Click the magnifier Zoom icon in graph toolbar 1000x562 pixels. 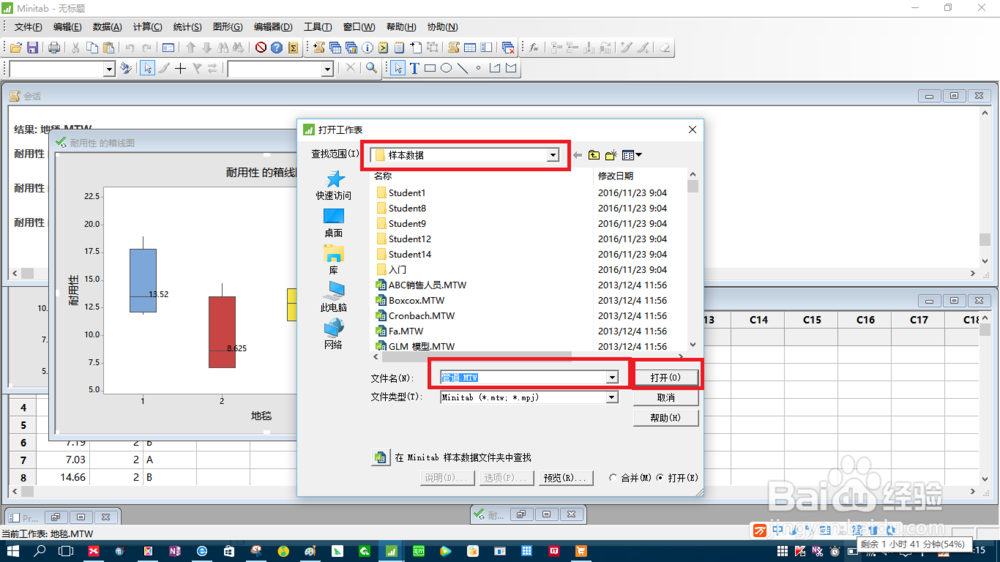[x=371, y=68]
